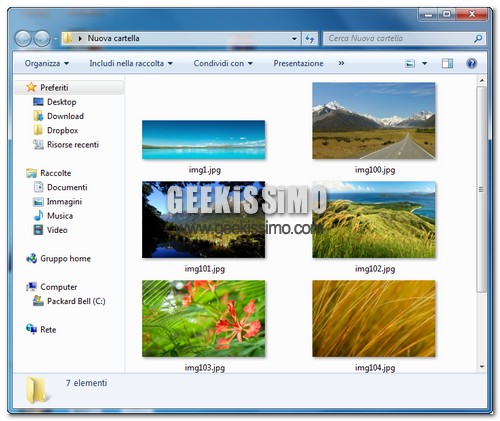Image resolution: width=500 pixels, height=421 pixels.
Task: Open Risorse recenti
Action: coord(73,145)
